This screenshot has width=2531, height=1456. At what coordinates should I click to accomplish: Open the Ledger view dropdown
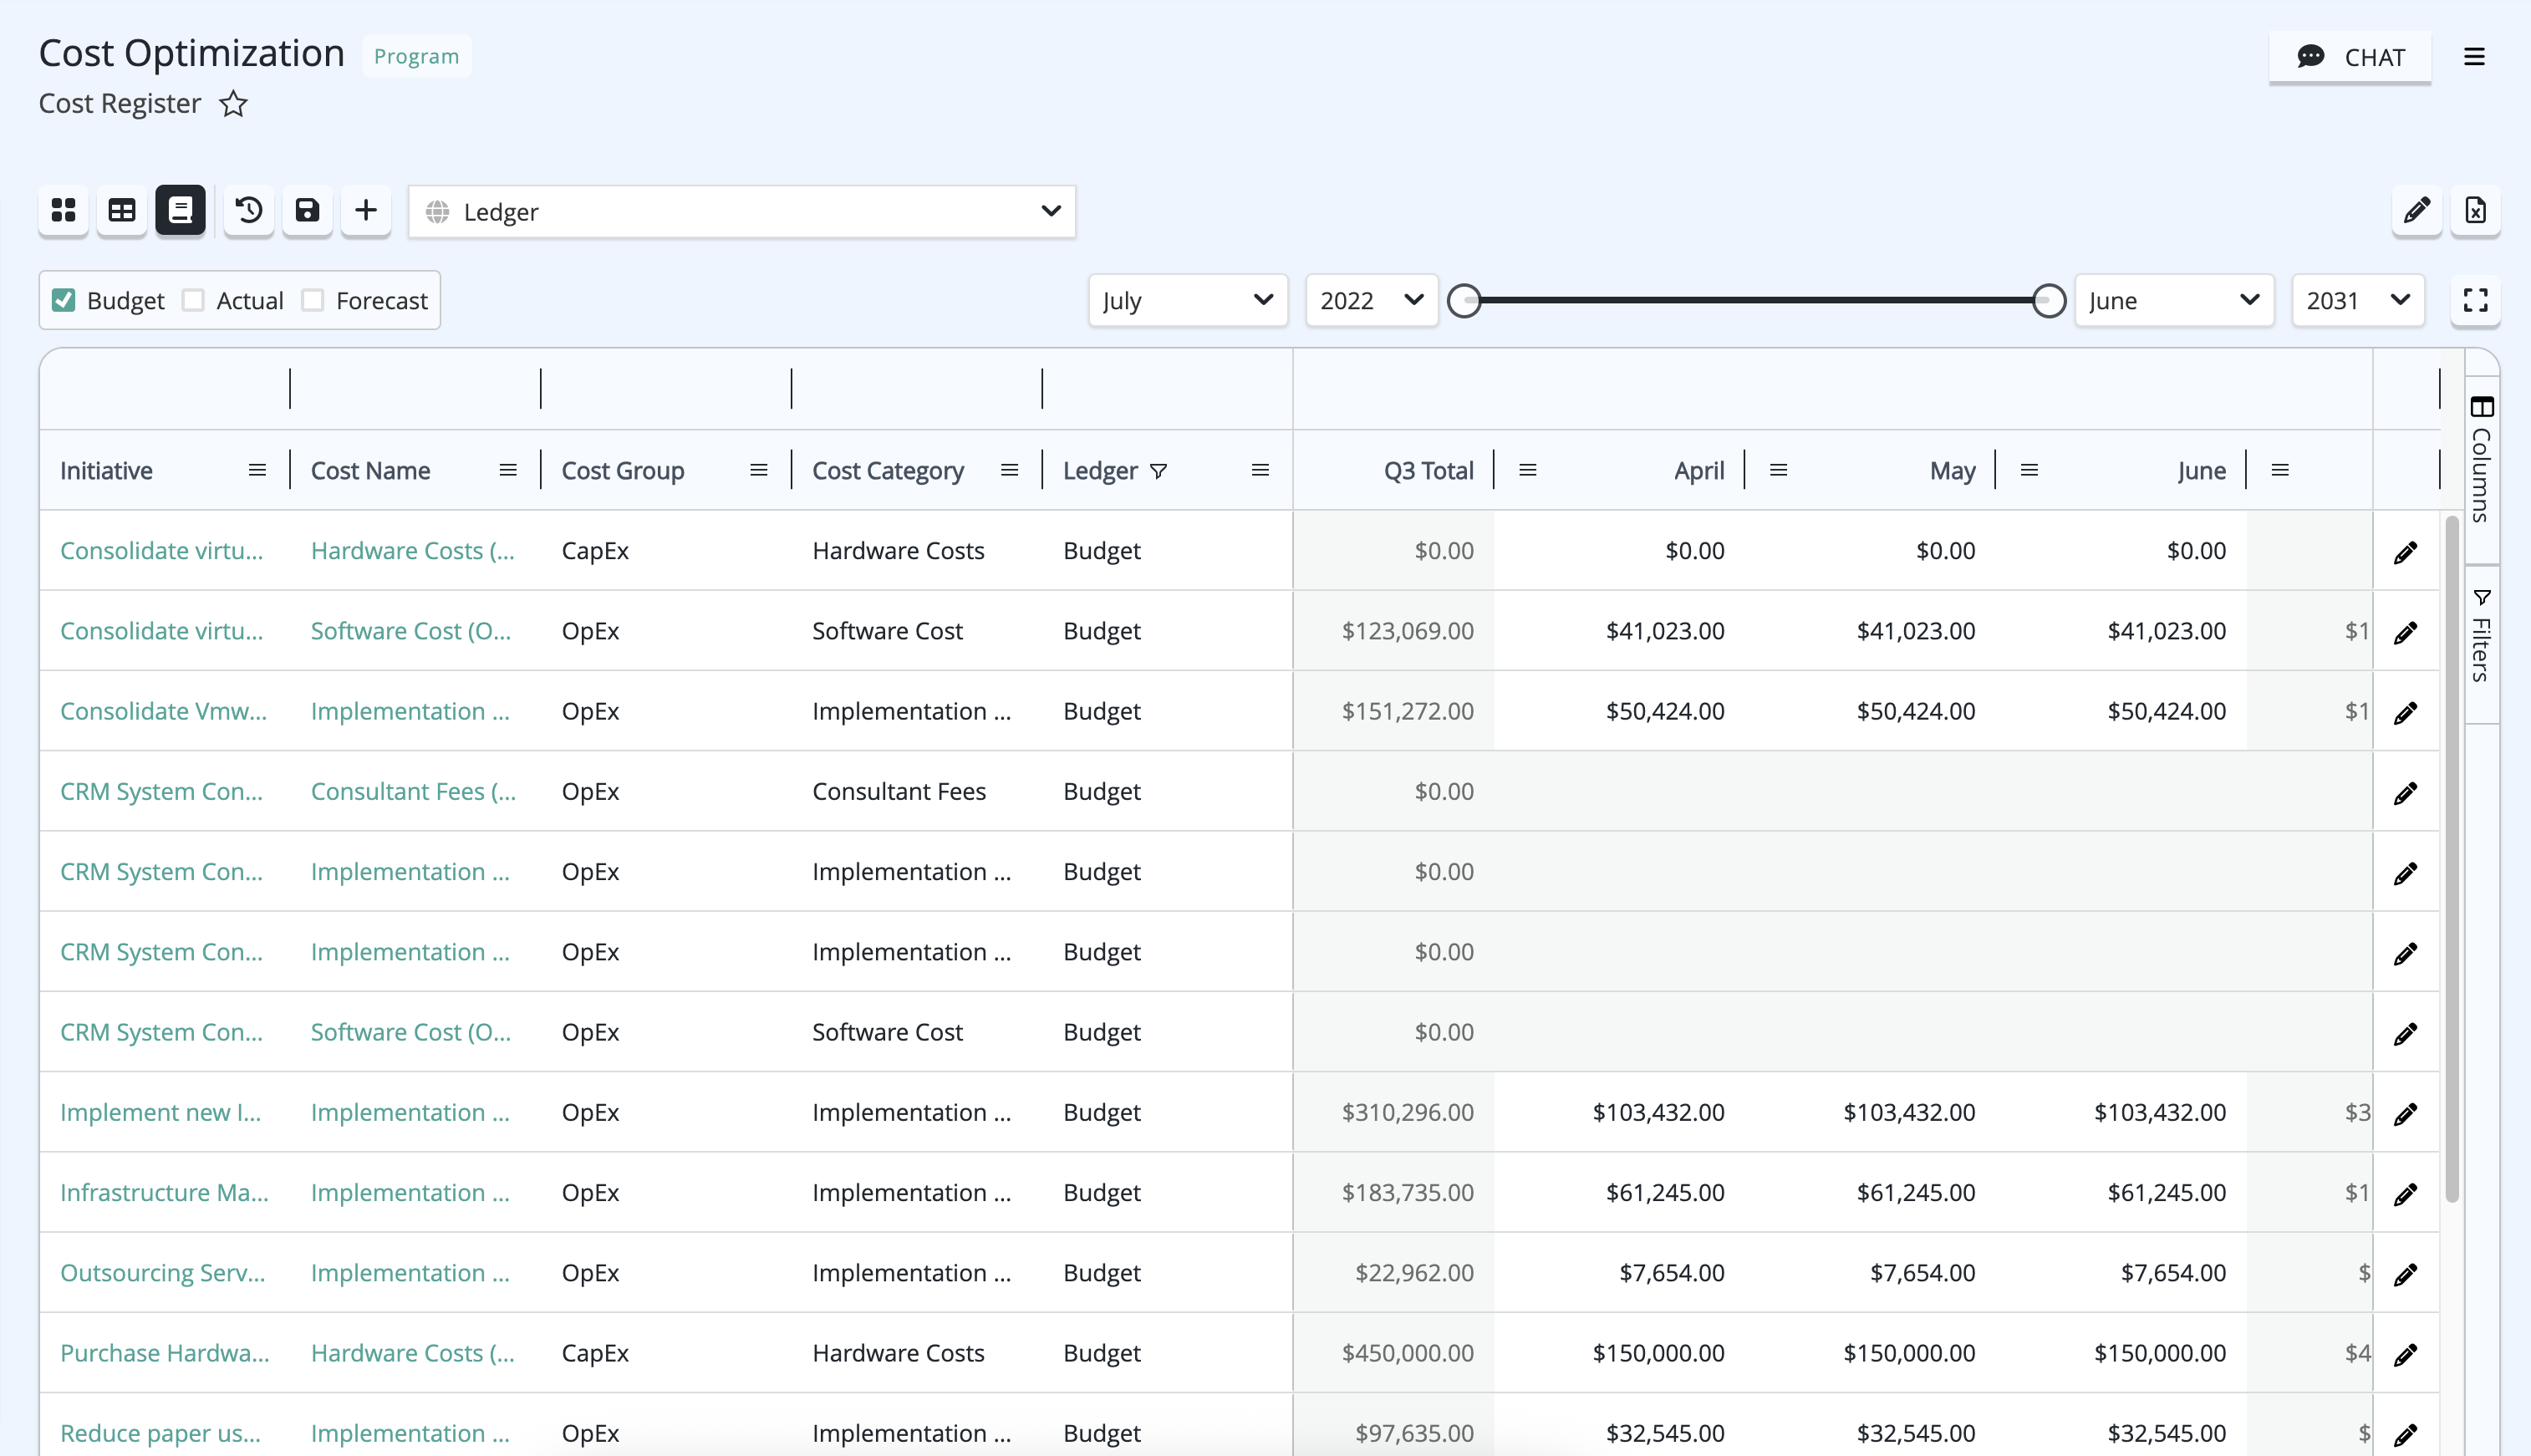tap(742, 212)
